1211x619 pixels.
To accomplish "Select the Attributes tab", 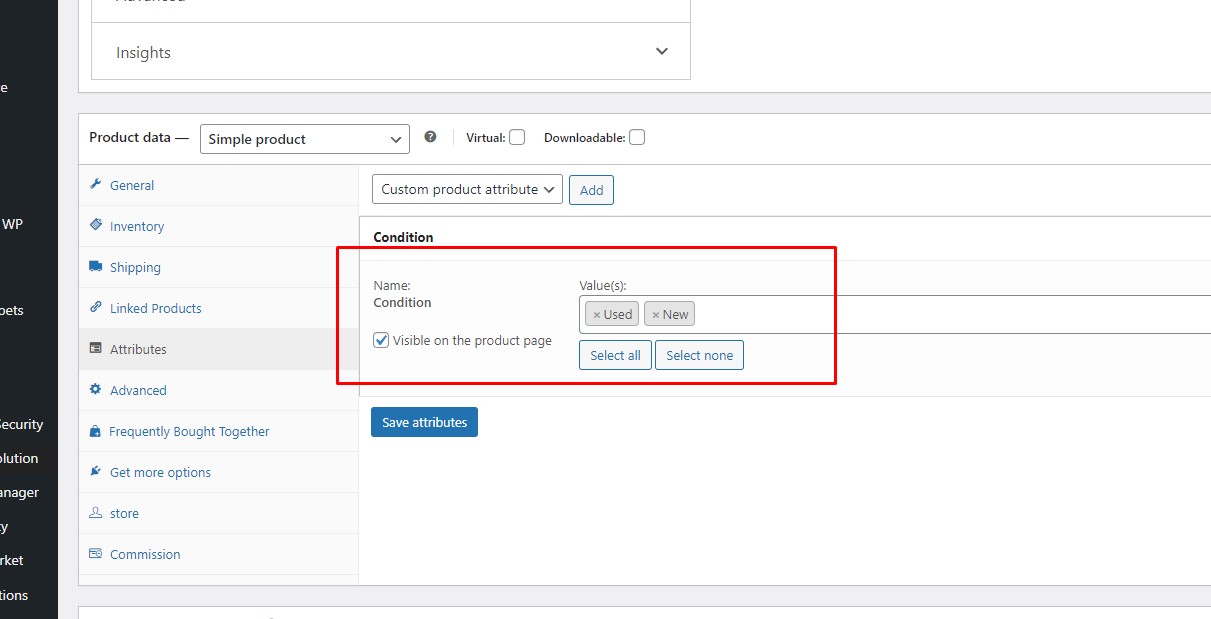I will [218, 349].
